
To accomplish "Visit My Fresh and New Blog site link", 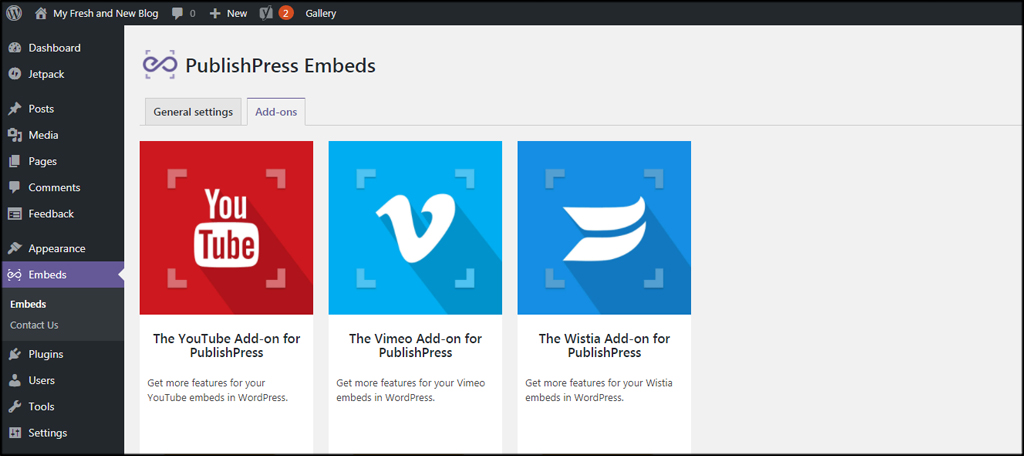I will coord(106,13).
